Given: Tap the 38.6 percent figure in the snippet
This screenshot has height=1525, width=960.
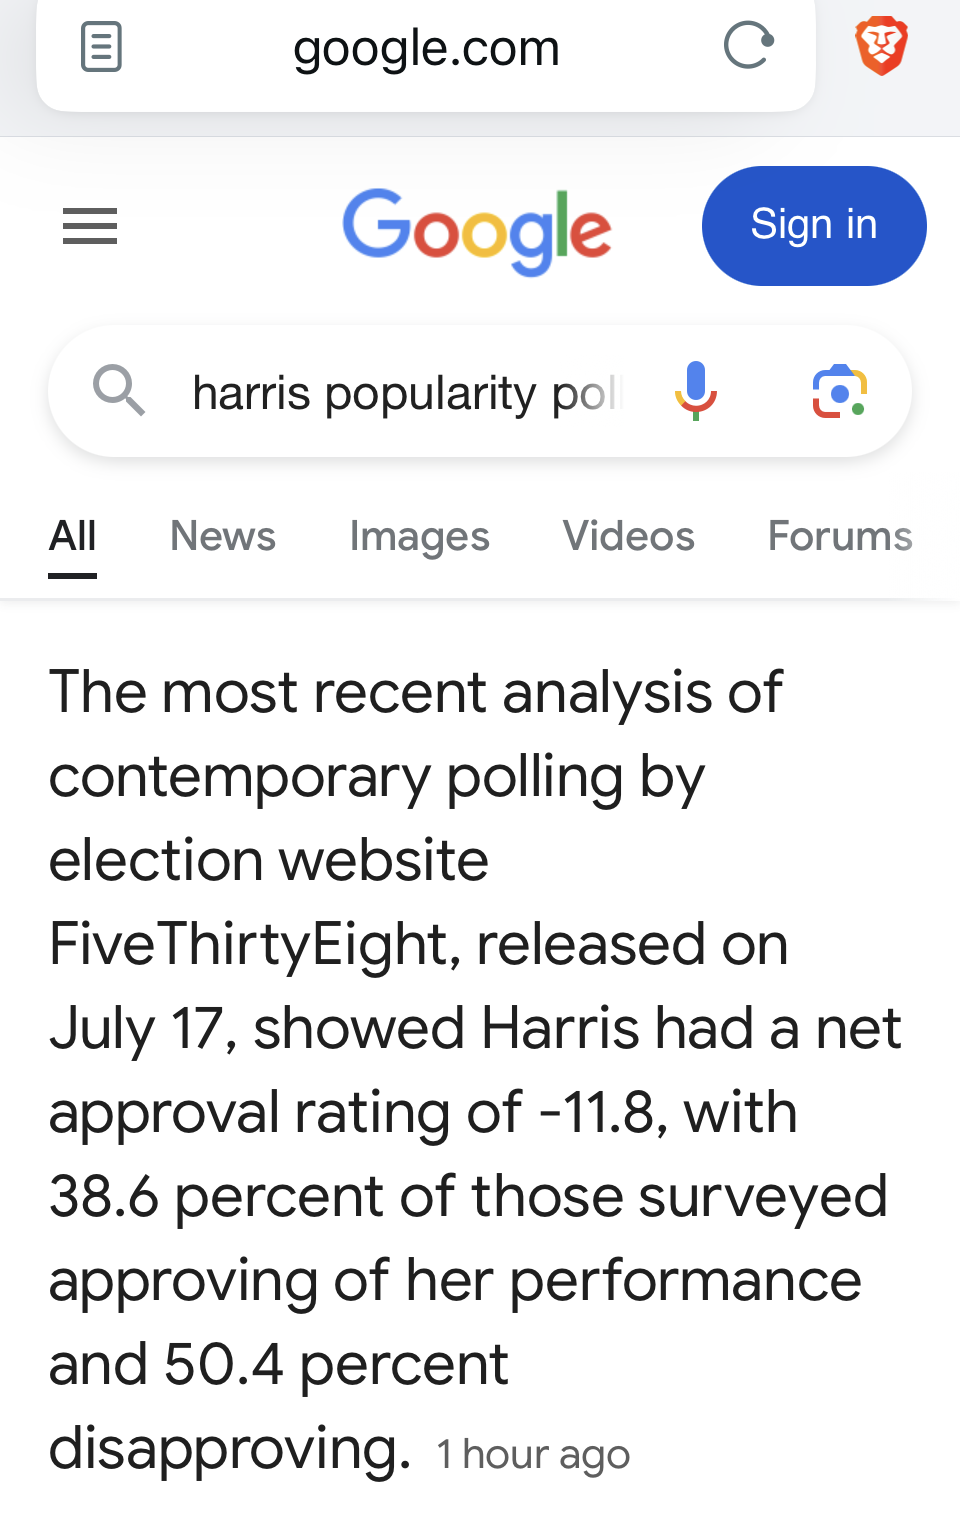Looking at the screenshot, I should tap(104, 1197).
